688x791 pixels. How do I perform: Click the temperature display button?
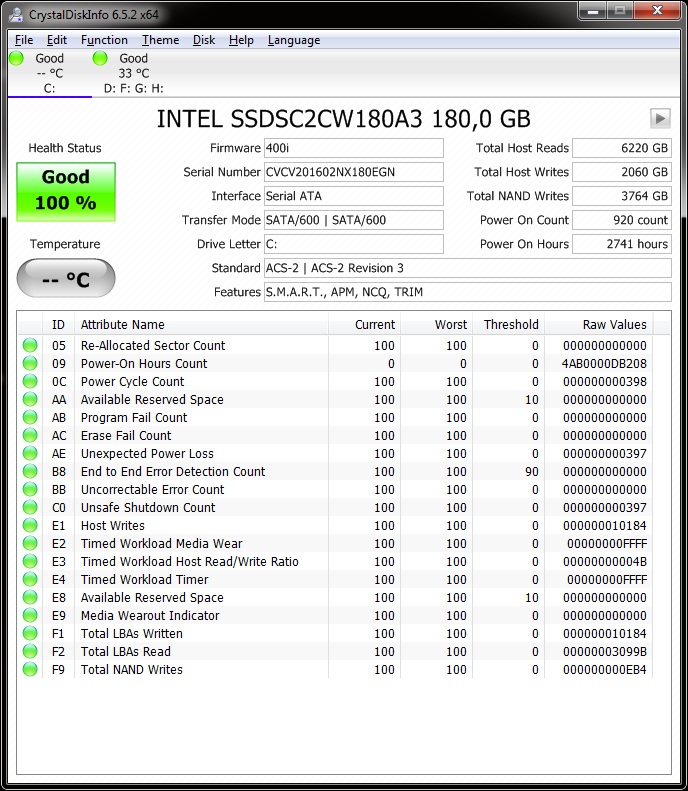coord(66,278)
